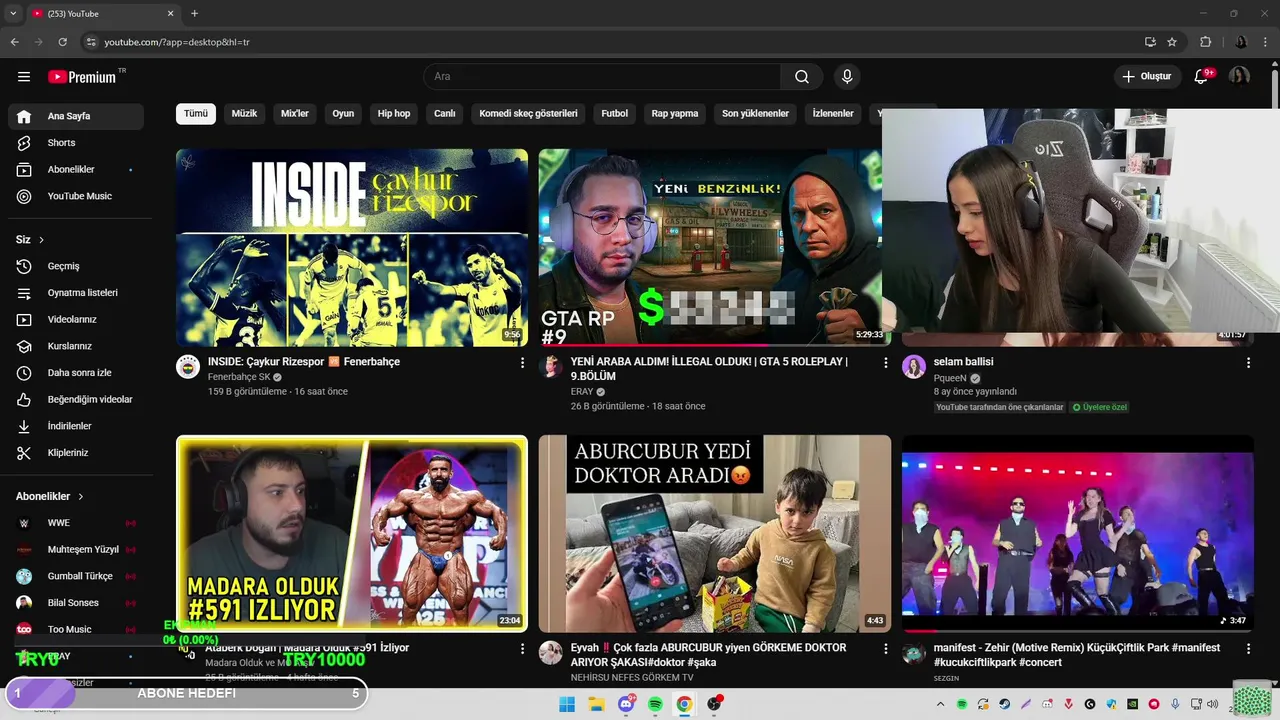Screen dimensions: 1280x720
Task: Open options menu for selam ballisi video
Action: (x=1248, y=363)
